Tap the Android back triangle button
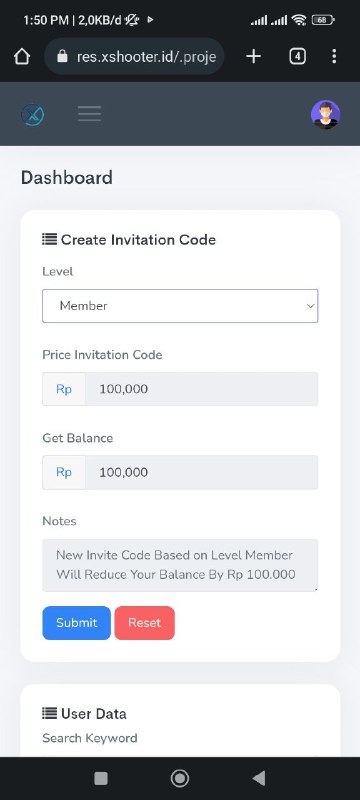 pos(259,778)
